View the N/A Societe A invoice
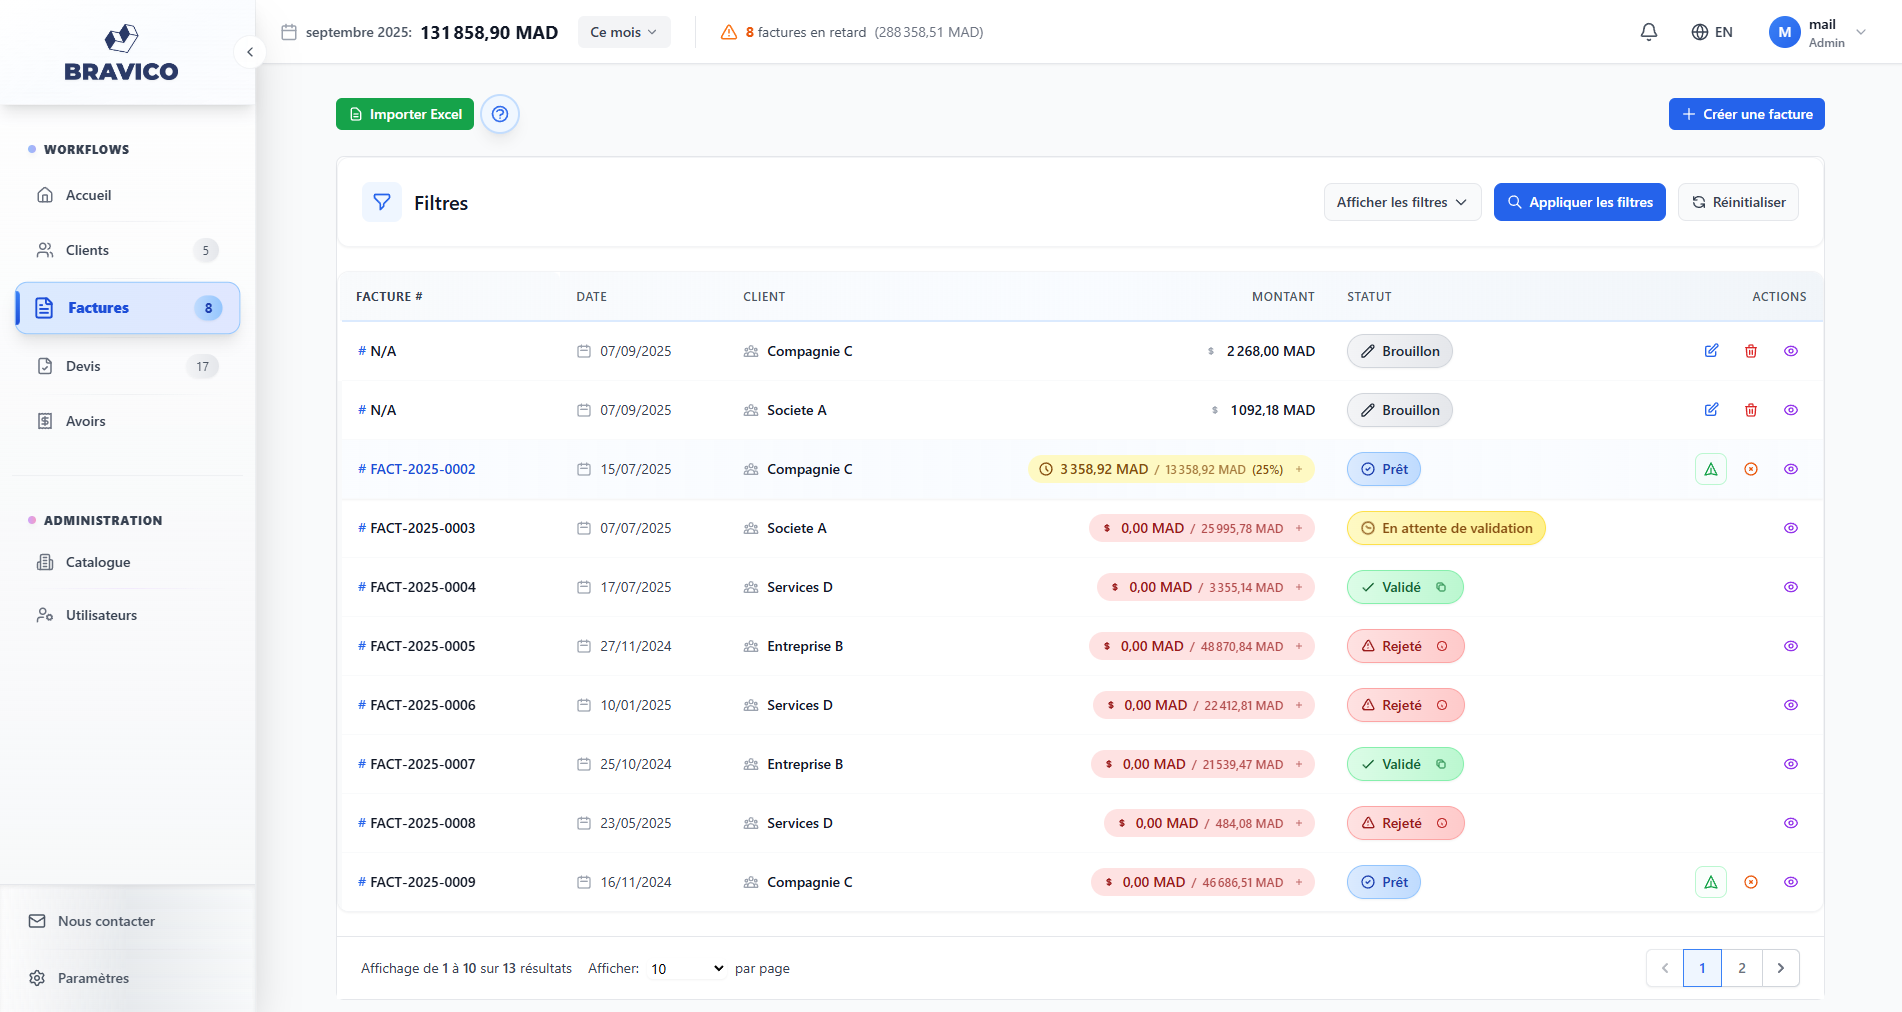Viewport: 1902px width, 1012px height. pos(1791,410)
